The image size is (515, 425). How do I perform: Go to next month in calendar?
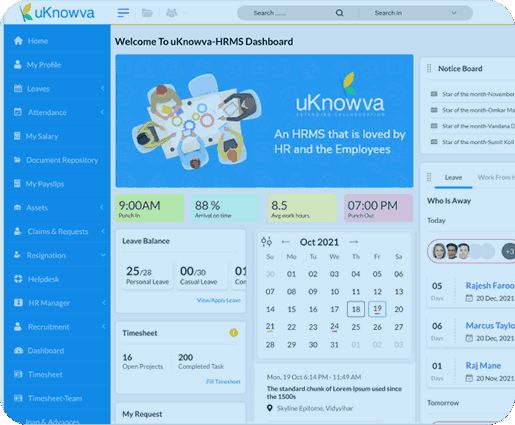click(353, 242)
